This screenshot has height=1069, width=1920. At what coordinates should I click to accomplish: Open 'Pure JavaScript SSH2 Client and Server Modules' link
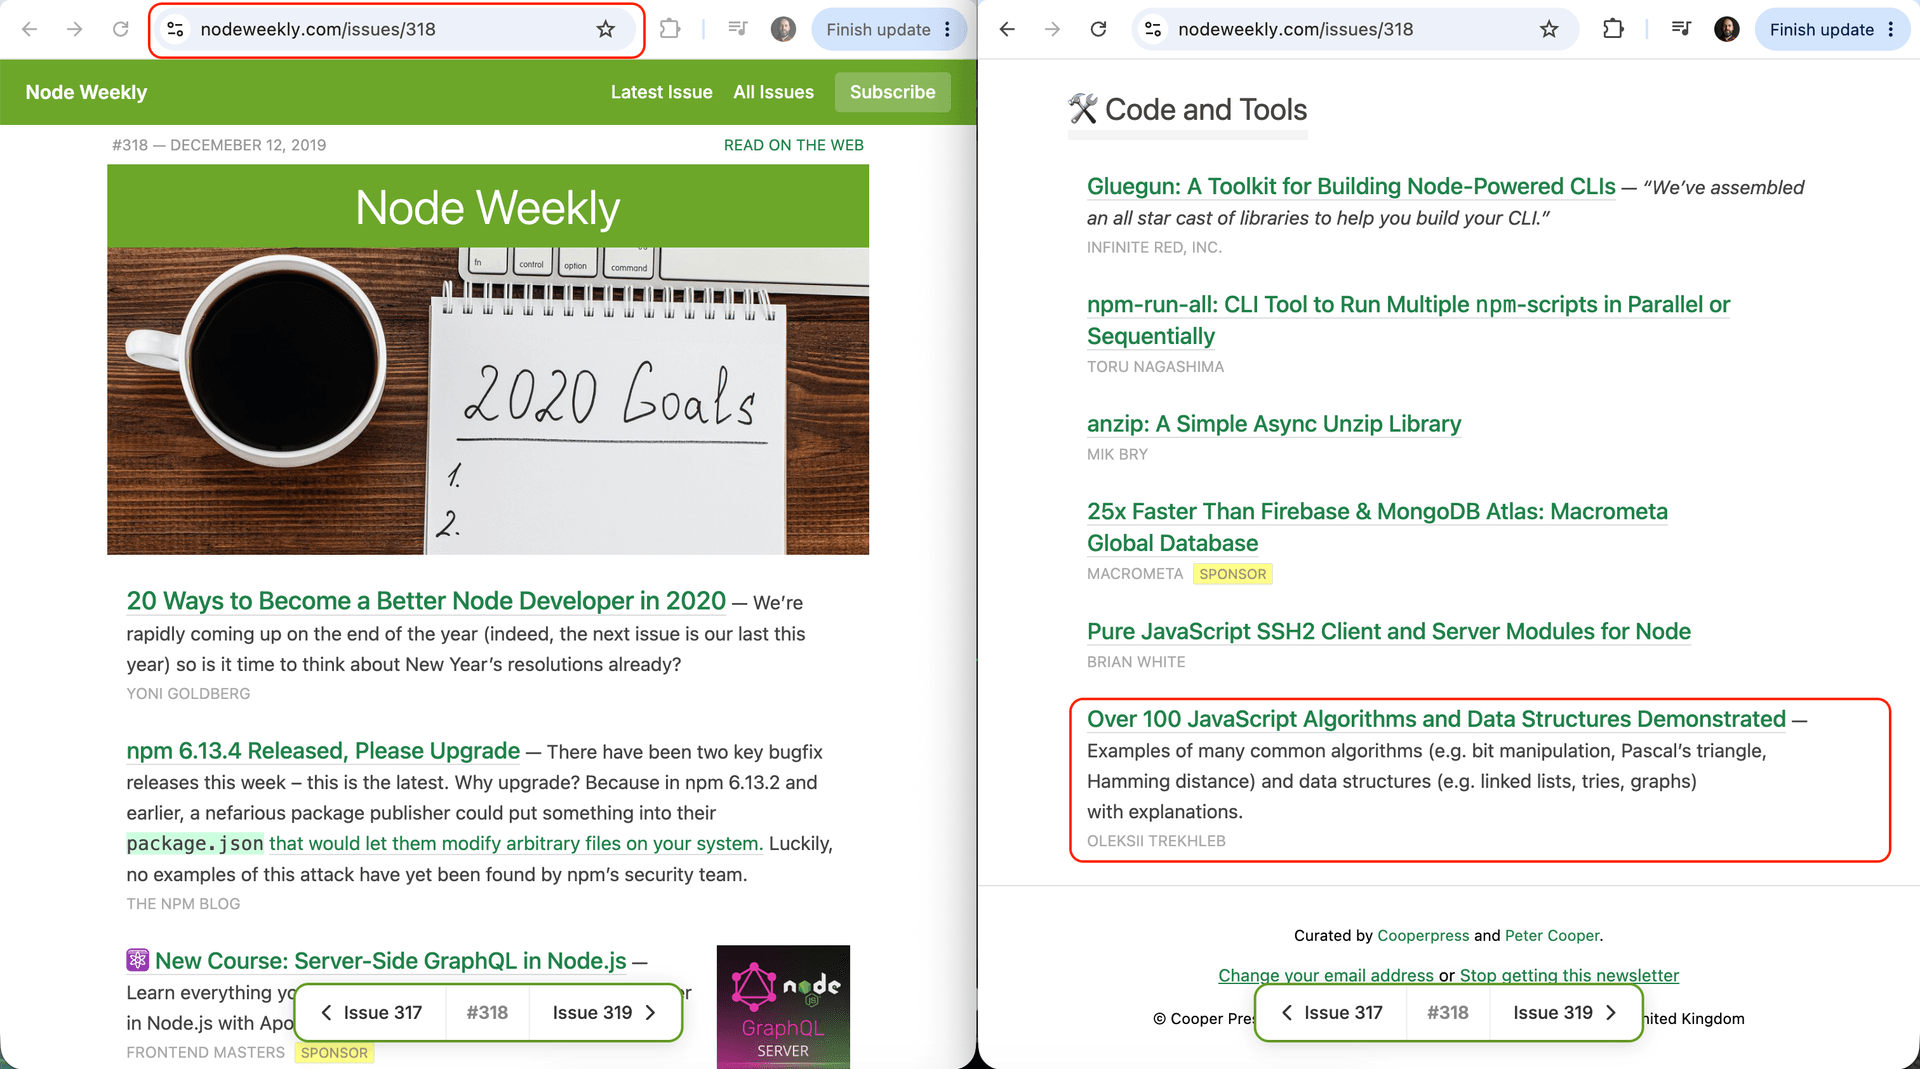(x=1389, y=632)
